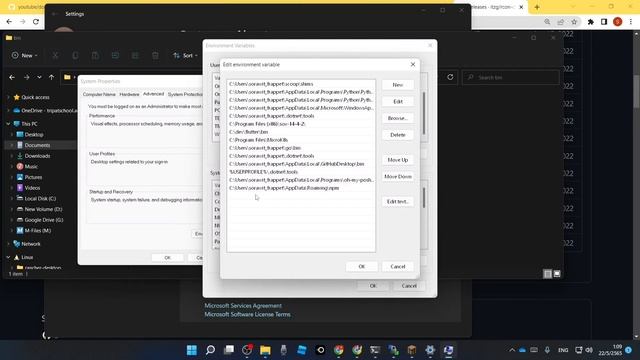Viewport: 640px width, 360px height.
Task: Open the Sort menu in File Explorer
Action: tap(185, 56)
